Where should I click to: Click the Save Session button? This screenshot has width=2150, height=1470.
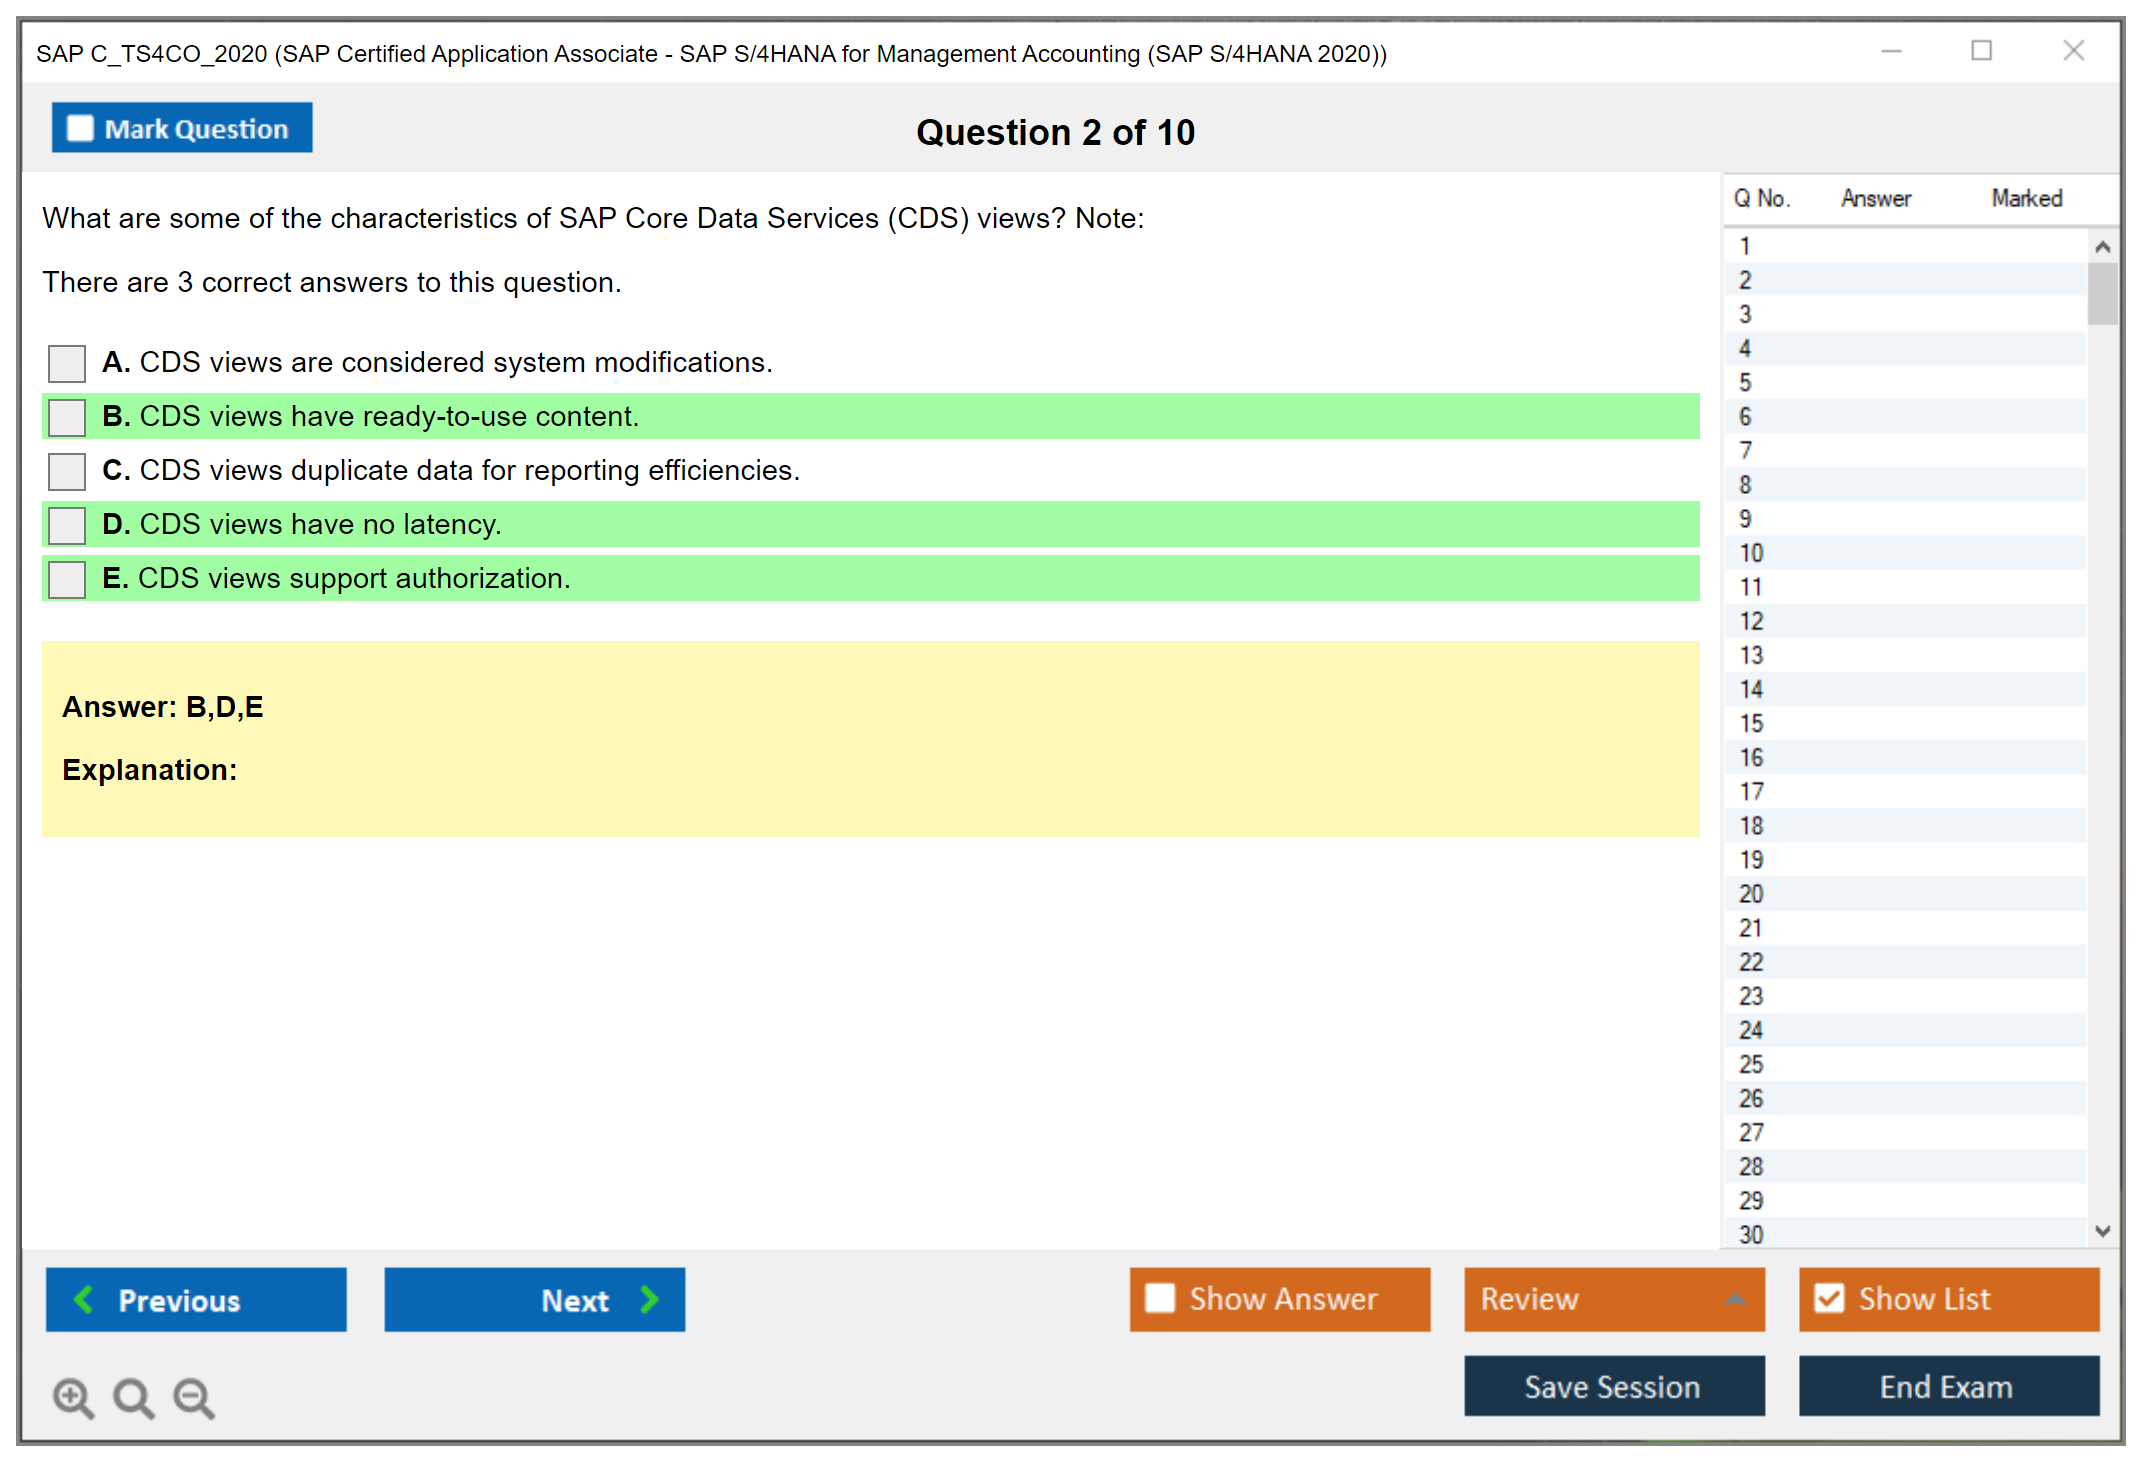pyautogui.click(x=1613, y=1386)
